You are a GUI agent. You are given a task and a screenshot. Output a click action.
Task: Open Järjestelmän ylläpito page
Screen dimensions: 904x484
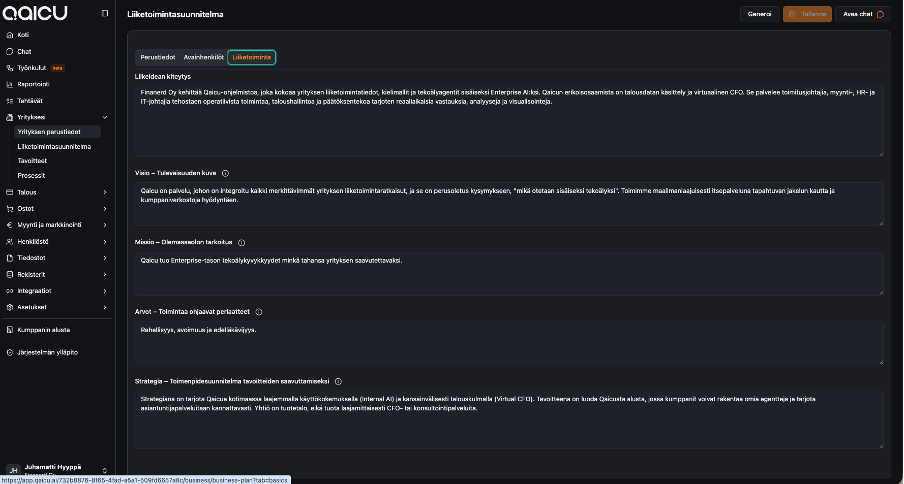[x=47, y=352]
